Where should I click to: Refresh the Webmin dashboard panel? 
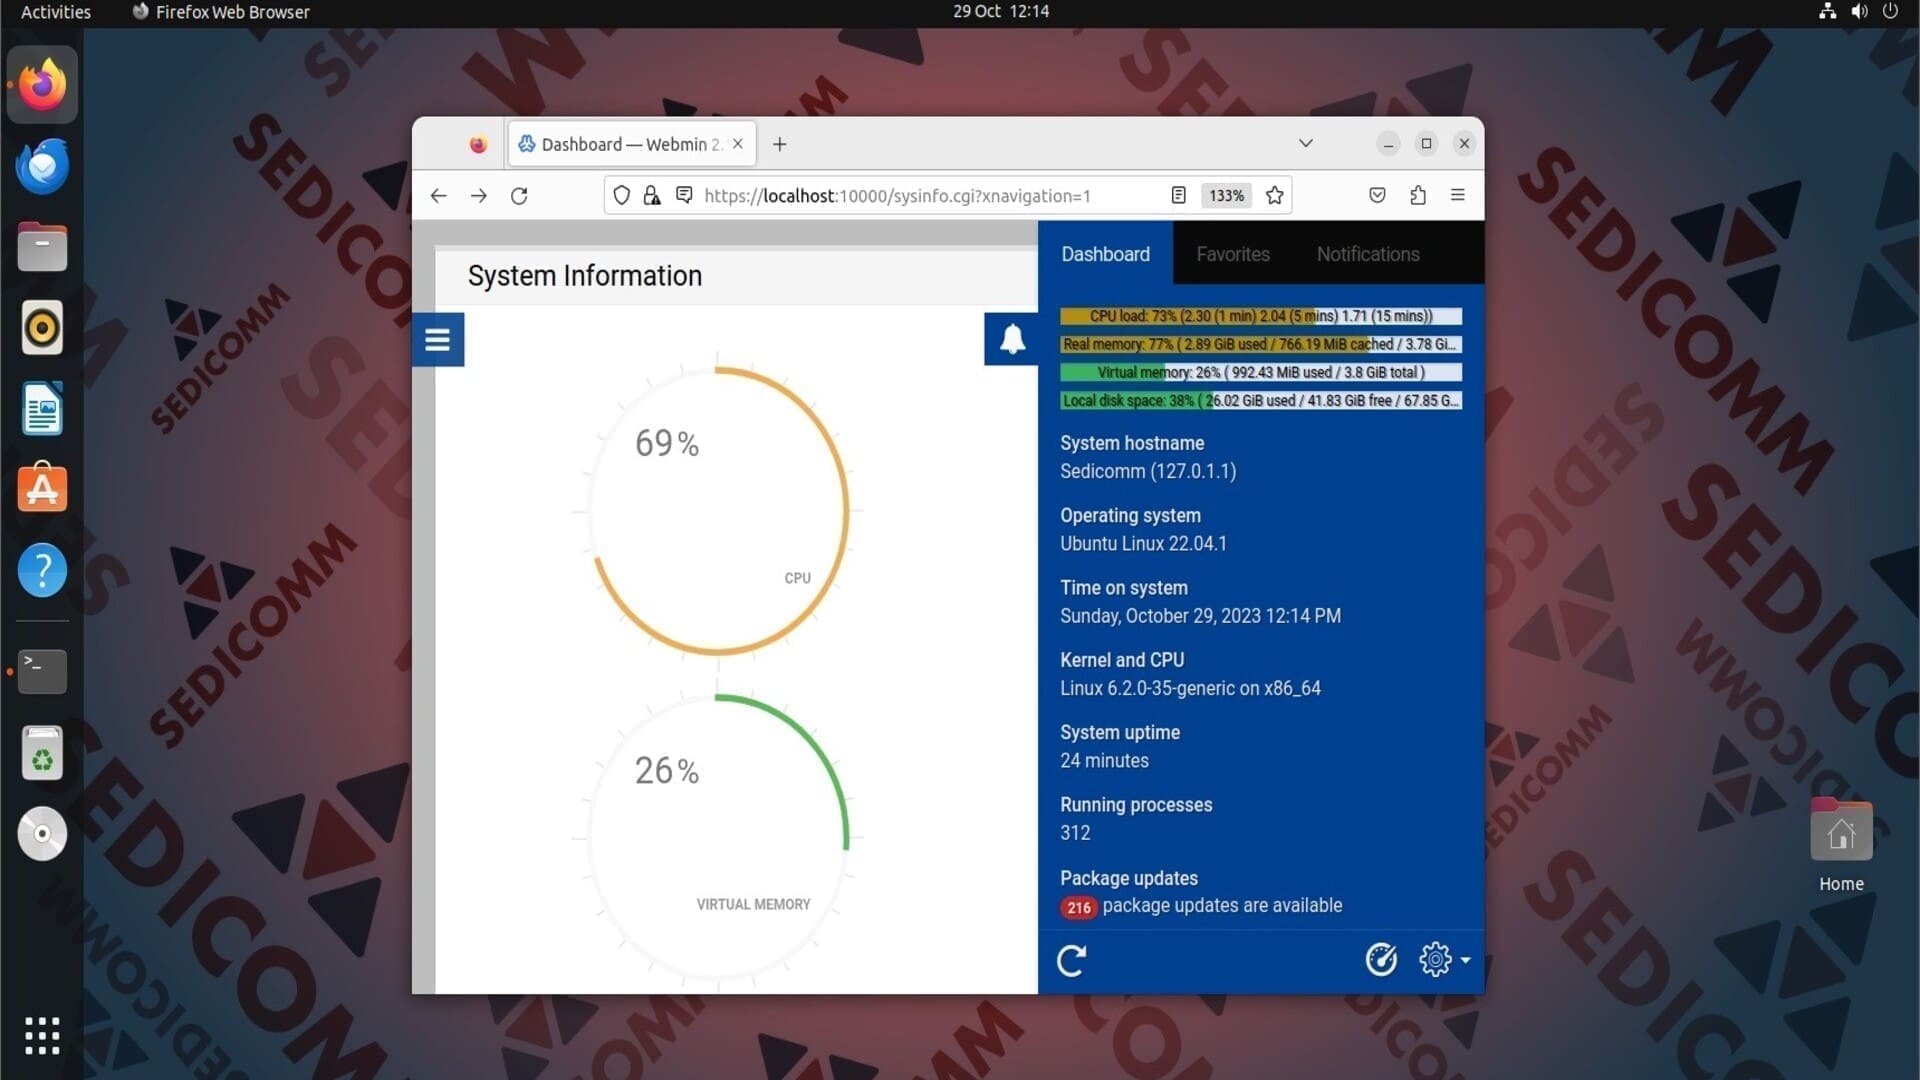pyautogui.click(x=1071, y=961)
